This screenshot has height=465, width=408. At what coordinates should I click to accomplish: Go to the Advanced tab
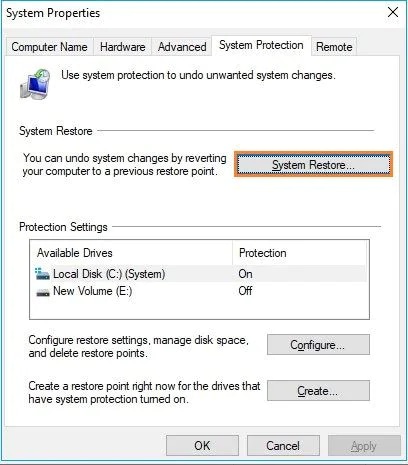click(x=182, y=47)
